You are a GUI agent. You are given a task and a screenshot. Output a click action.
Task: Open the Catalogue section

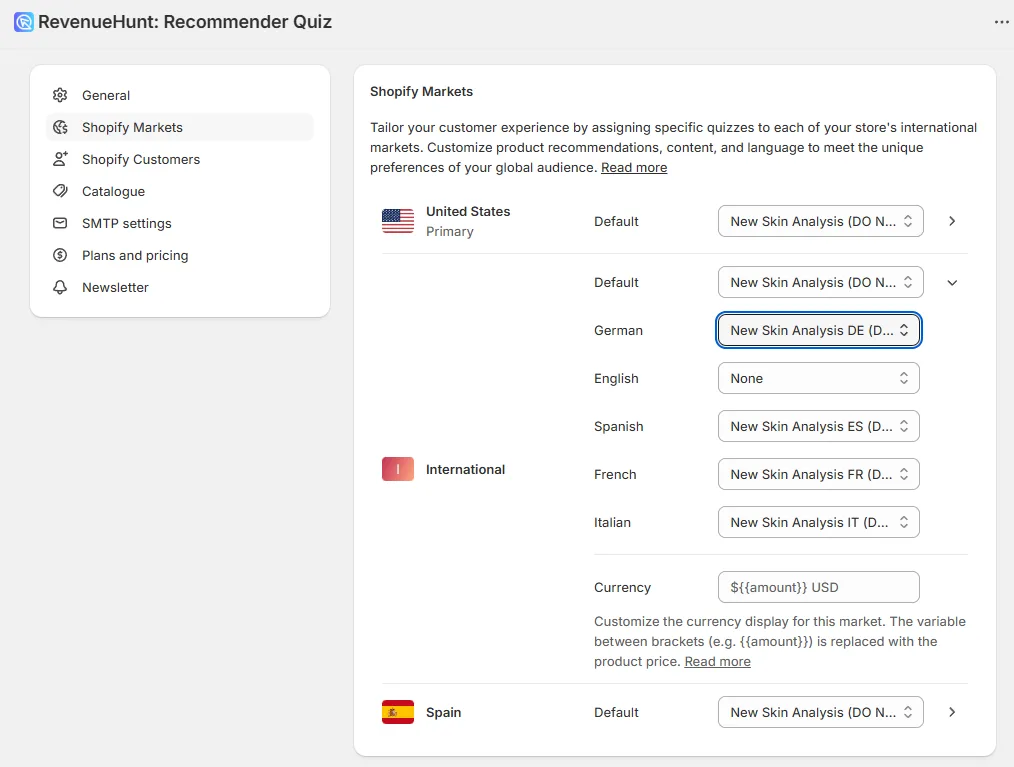pyautogui.click(x=180, y=191)
